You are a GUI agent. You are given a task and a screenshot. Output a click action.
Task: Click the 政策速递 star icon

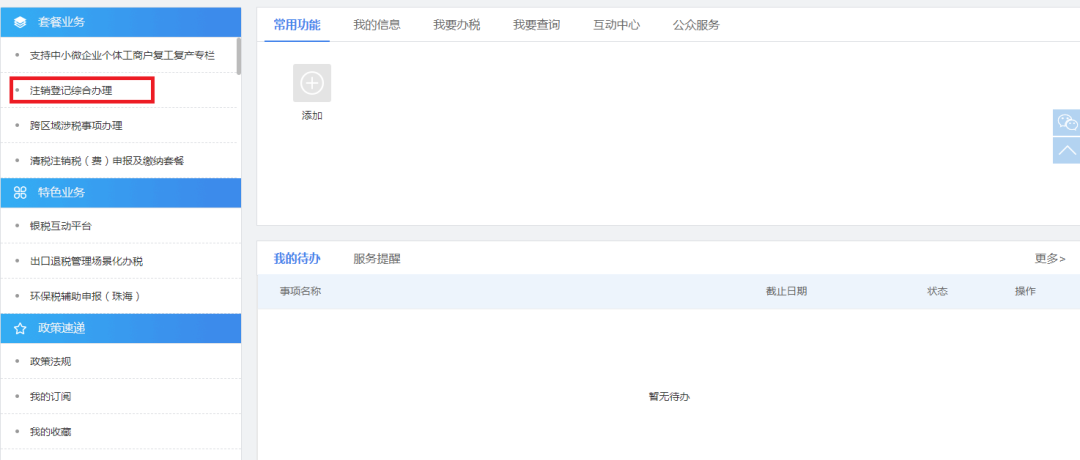tap(20, 328)
